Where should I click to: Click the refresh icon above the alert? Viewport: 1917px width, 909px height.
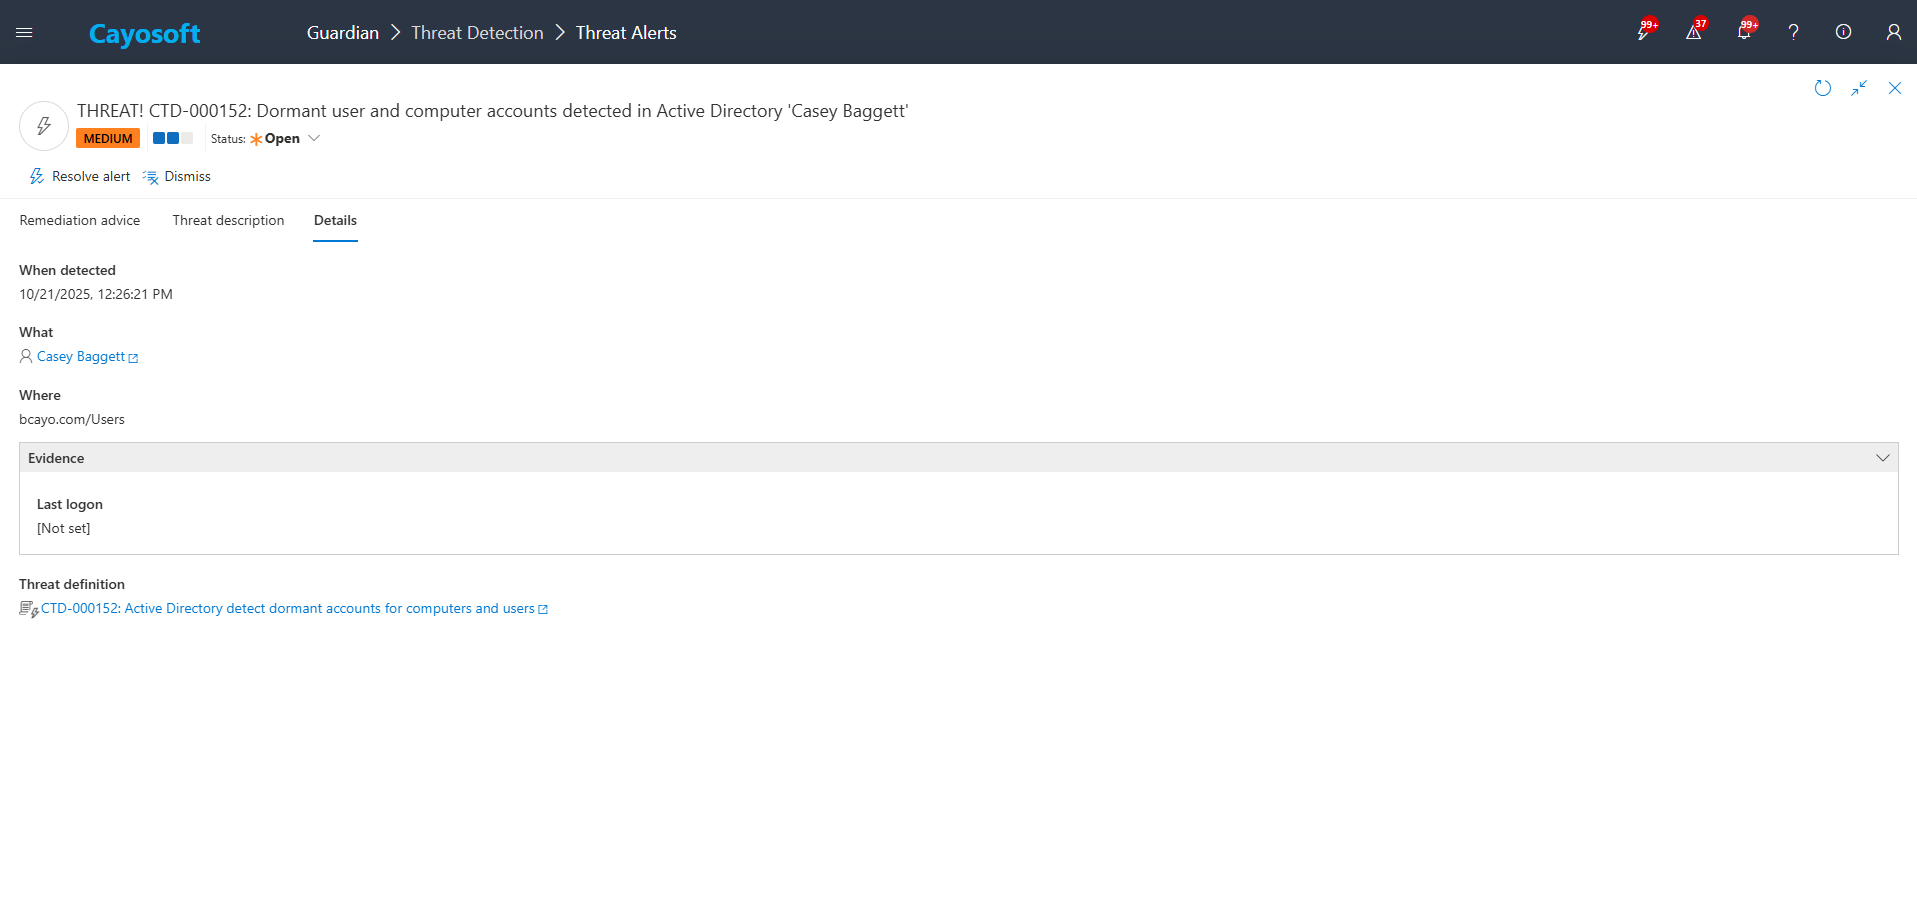[1822, 88]
